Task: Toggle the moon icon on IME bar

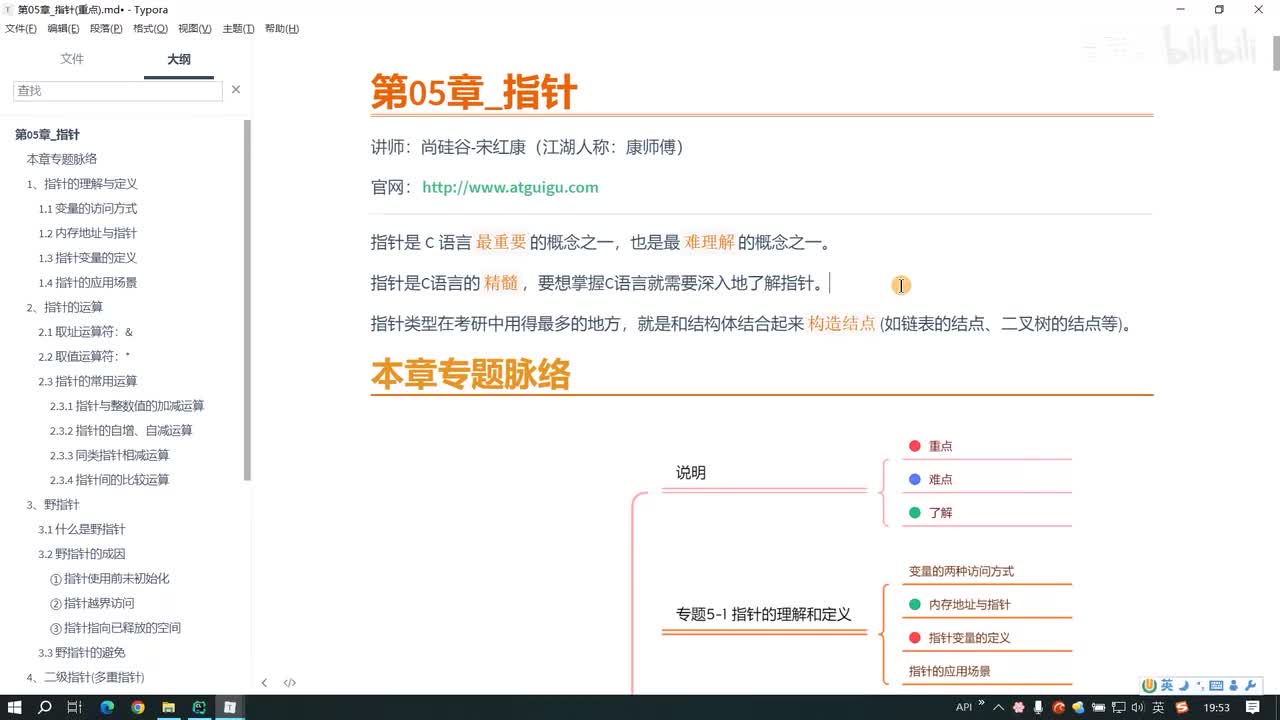Action: 1183,685
